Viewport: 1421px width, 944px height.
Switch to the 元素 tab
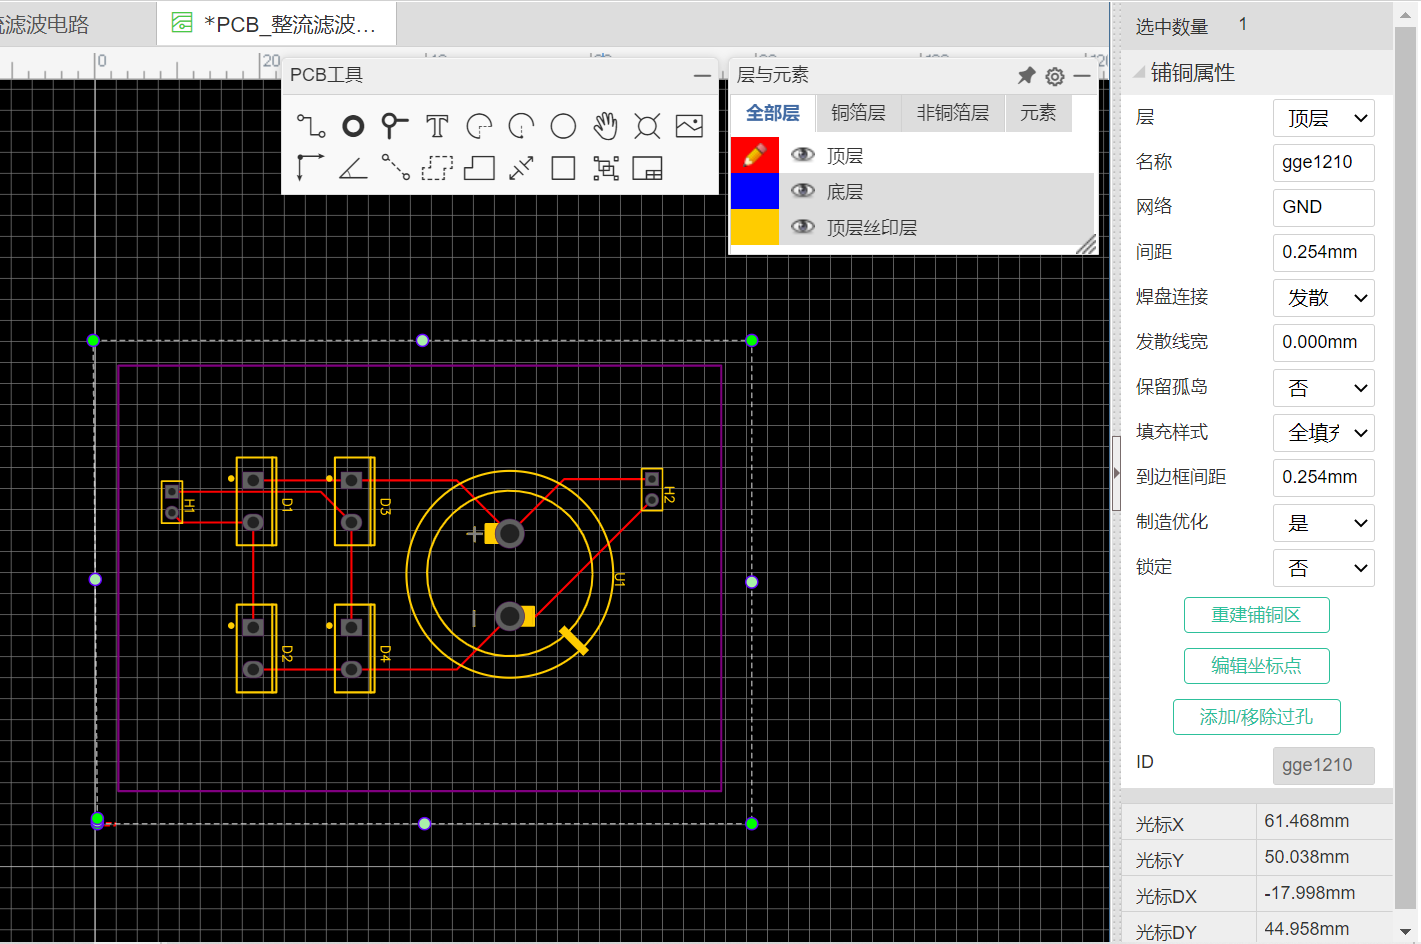click(1037, 113)
